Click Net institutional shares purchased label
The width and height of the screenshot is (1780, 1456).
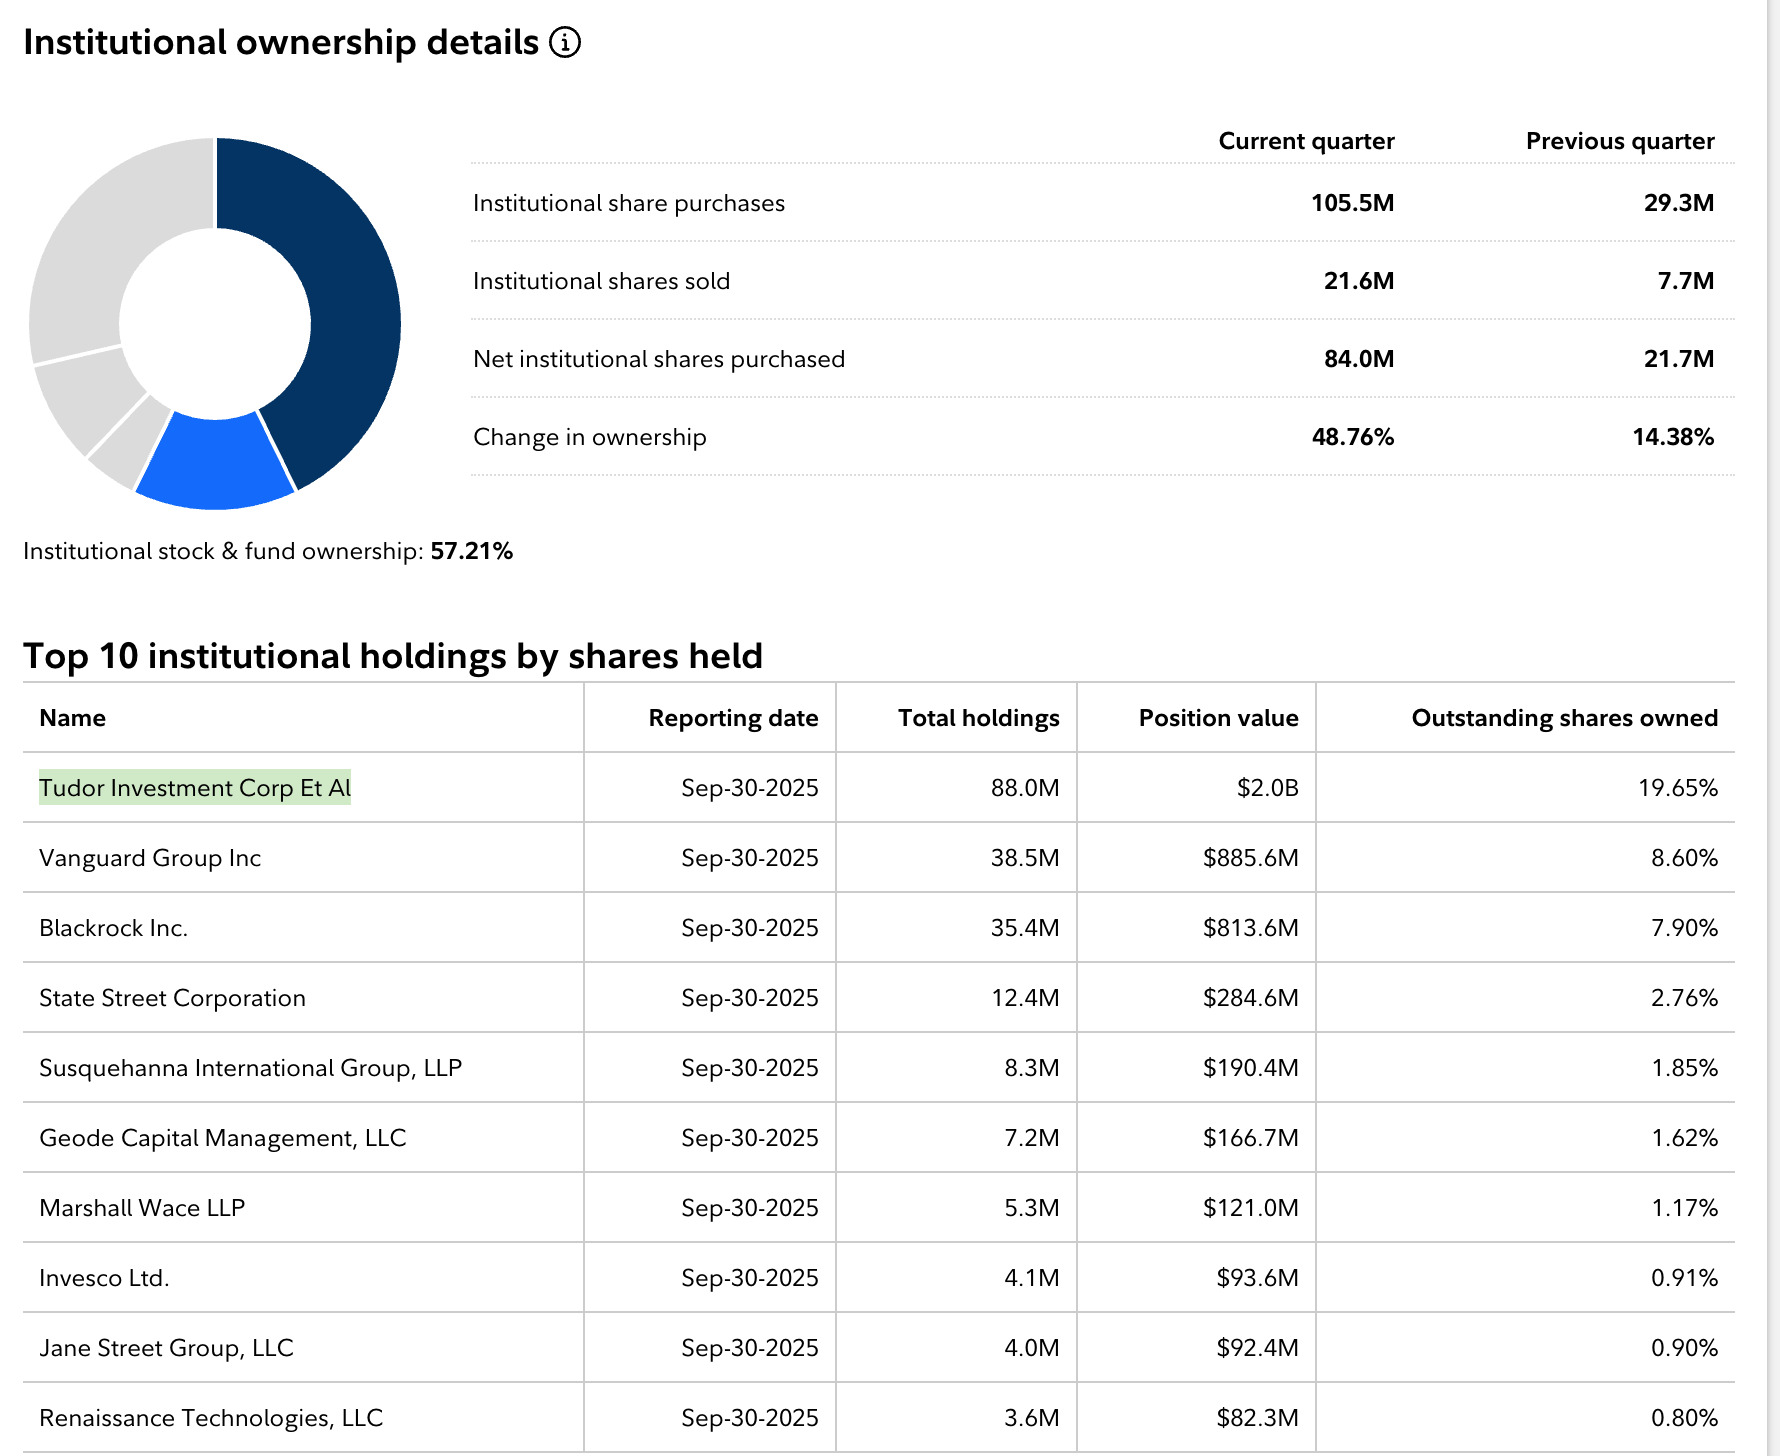[659, 359]
